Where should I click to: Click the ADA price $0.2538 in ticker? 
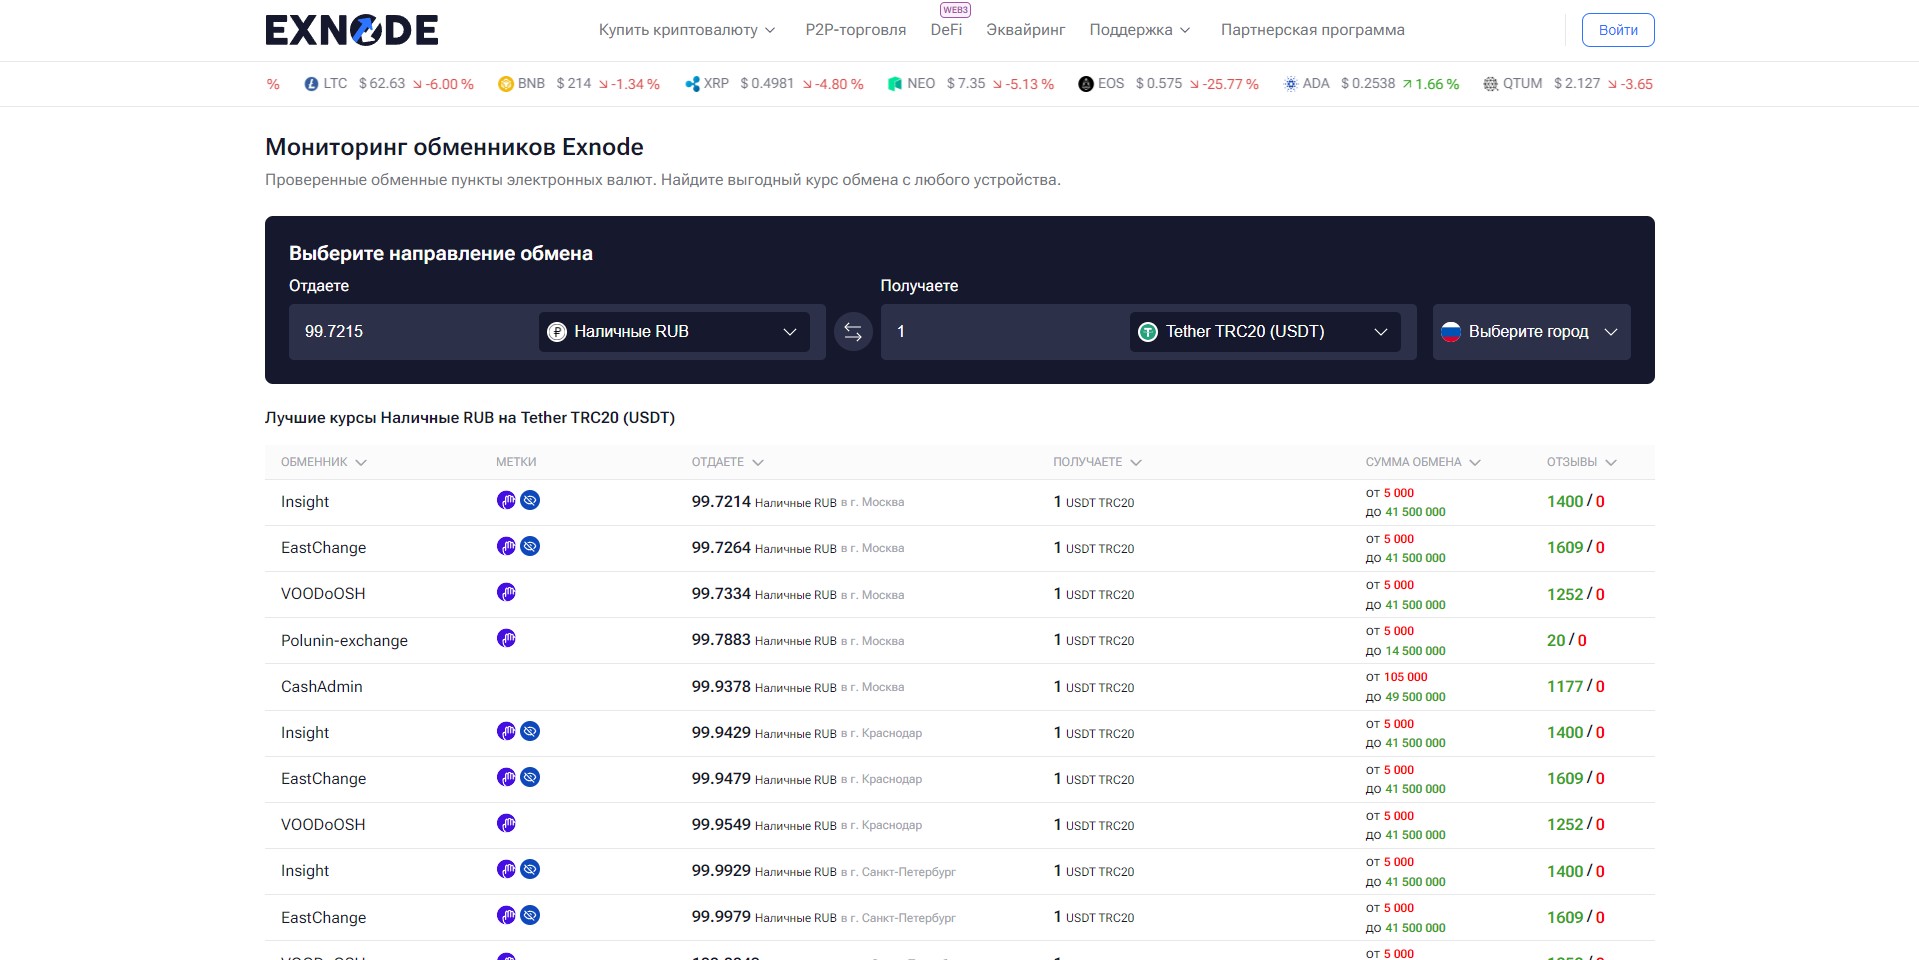coord(1368,84)
